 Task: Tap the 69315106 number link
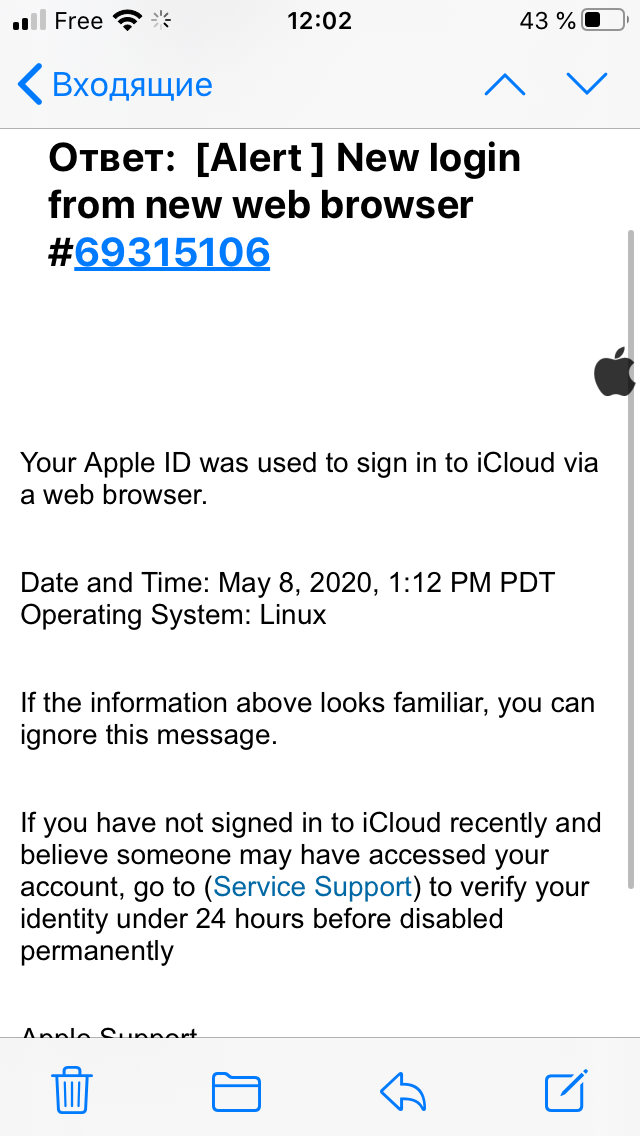[172, 253]
